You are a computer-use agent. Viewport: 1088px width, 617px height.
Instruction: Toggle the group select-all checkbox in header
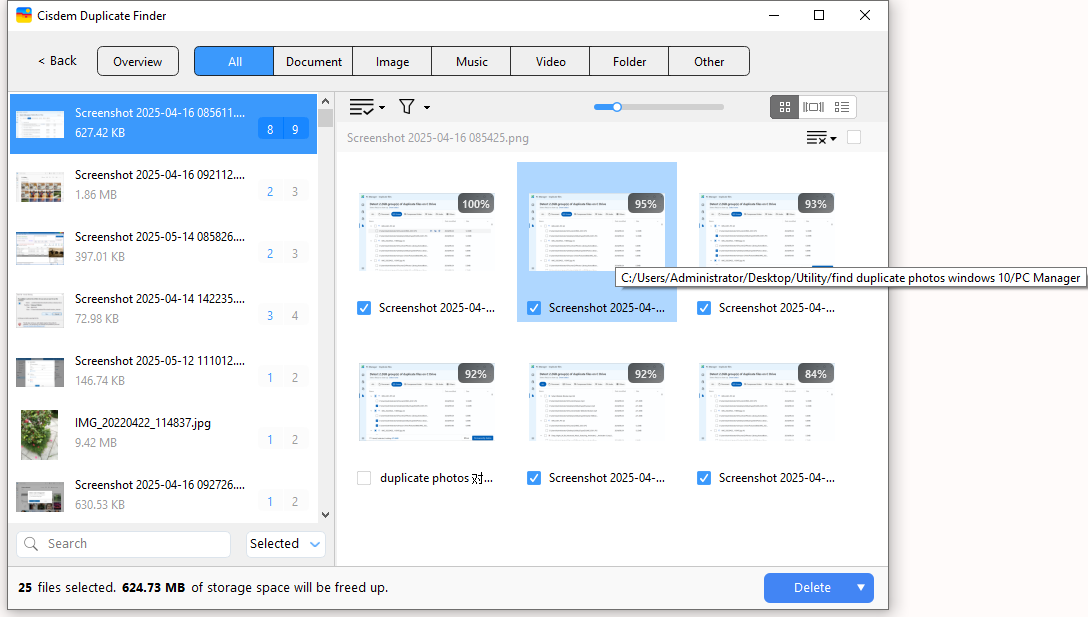coord(854,138)
